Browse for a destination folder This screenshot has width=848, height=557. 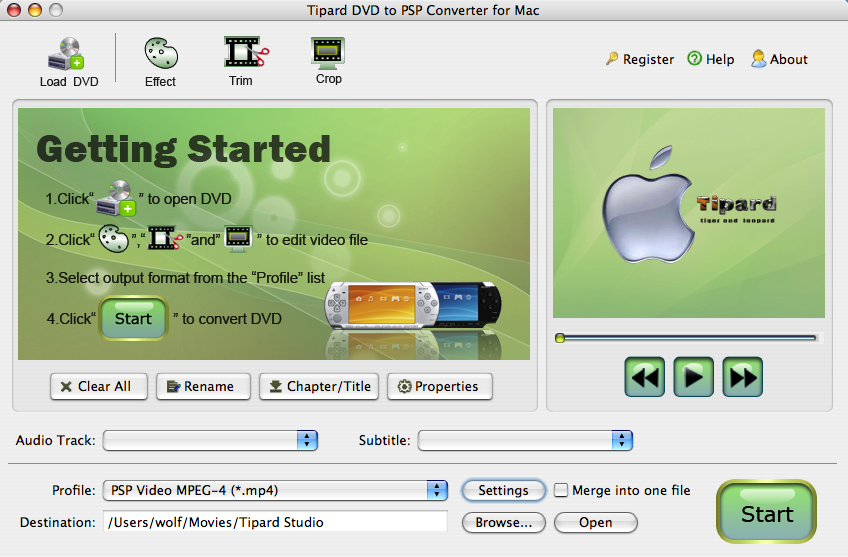(x=504, y=522)
